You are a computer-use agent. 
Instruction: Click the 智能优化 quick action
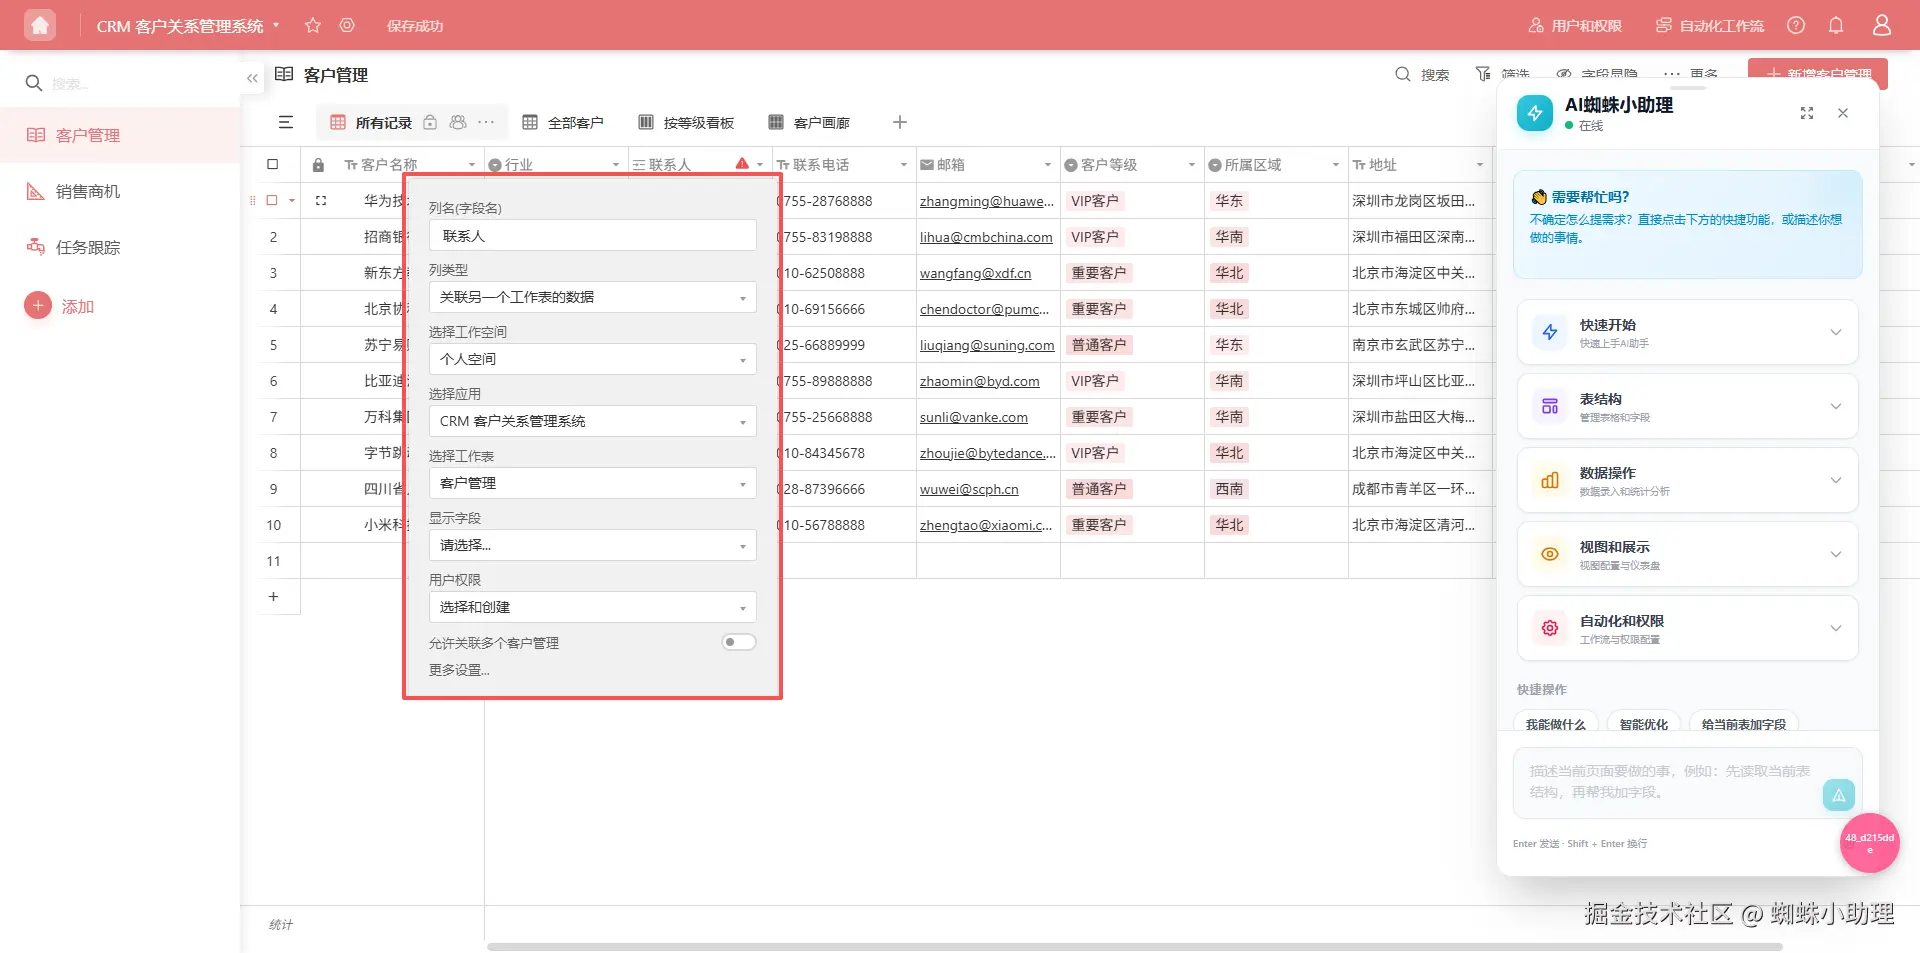[x=1644, y=723]
